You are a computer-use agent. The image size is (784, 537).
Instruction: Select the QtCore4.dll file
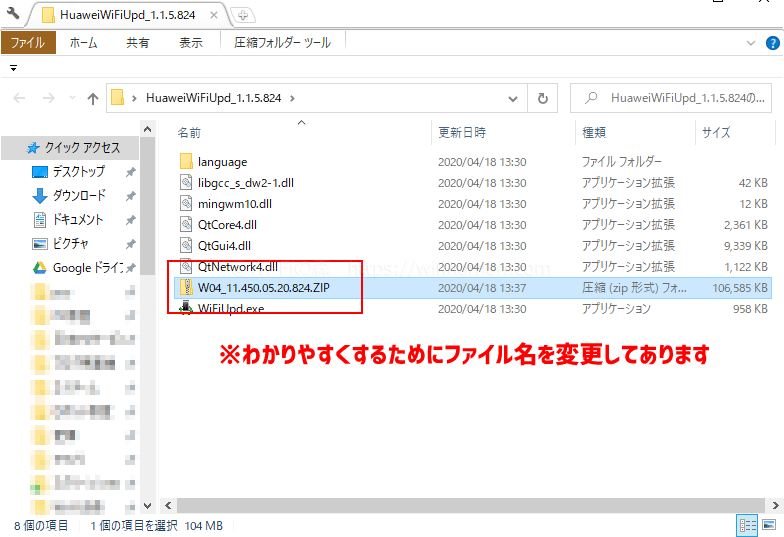pos(228,225)
